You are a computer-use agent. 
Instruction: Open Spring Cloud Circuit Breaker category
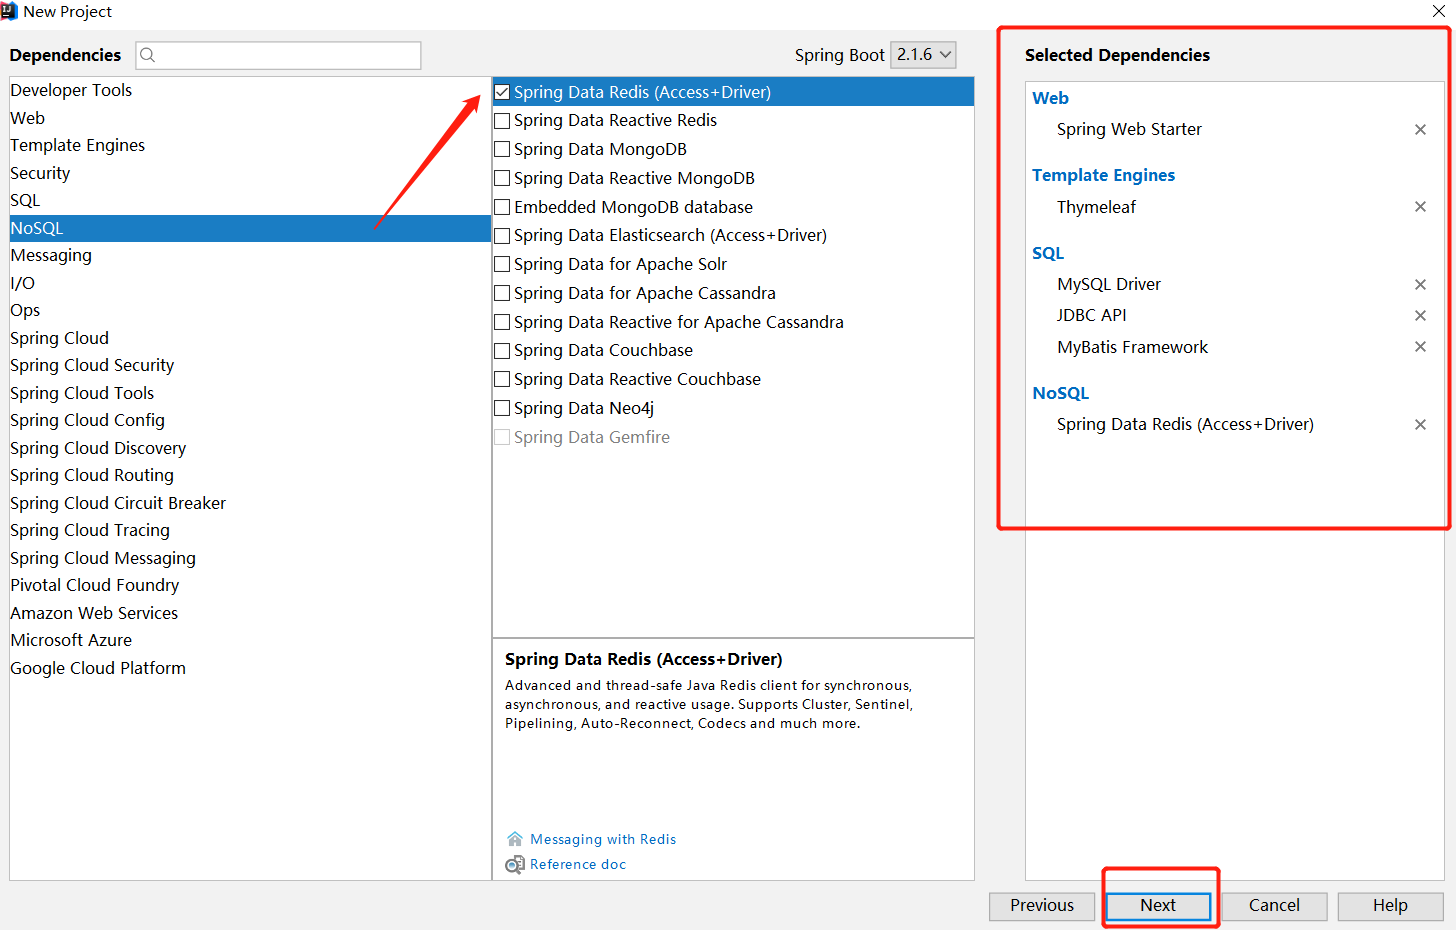(x=250, y=503)
